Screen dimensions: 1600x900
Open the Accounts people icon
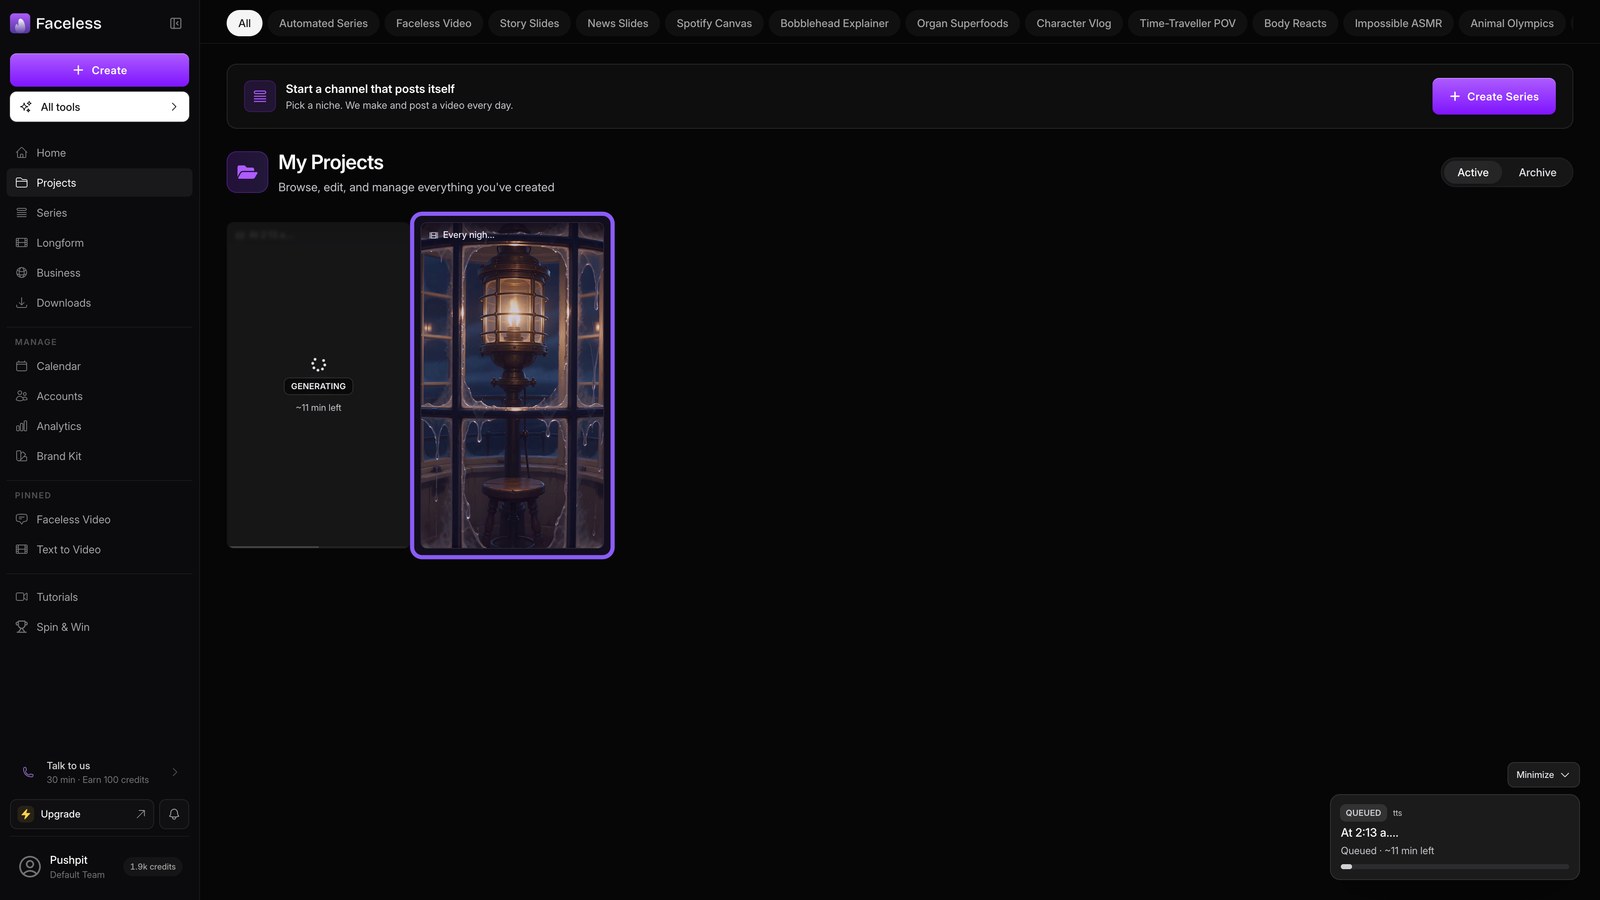coord(22,396)
